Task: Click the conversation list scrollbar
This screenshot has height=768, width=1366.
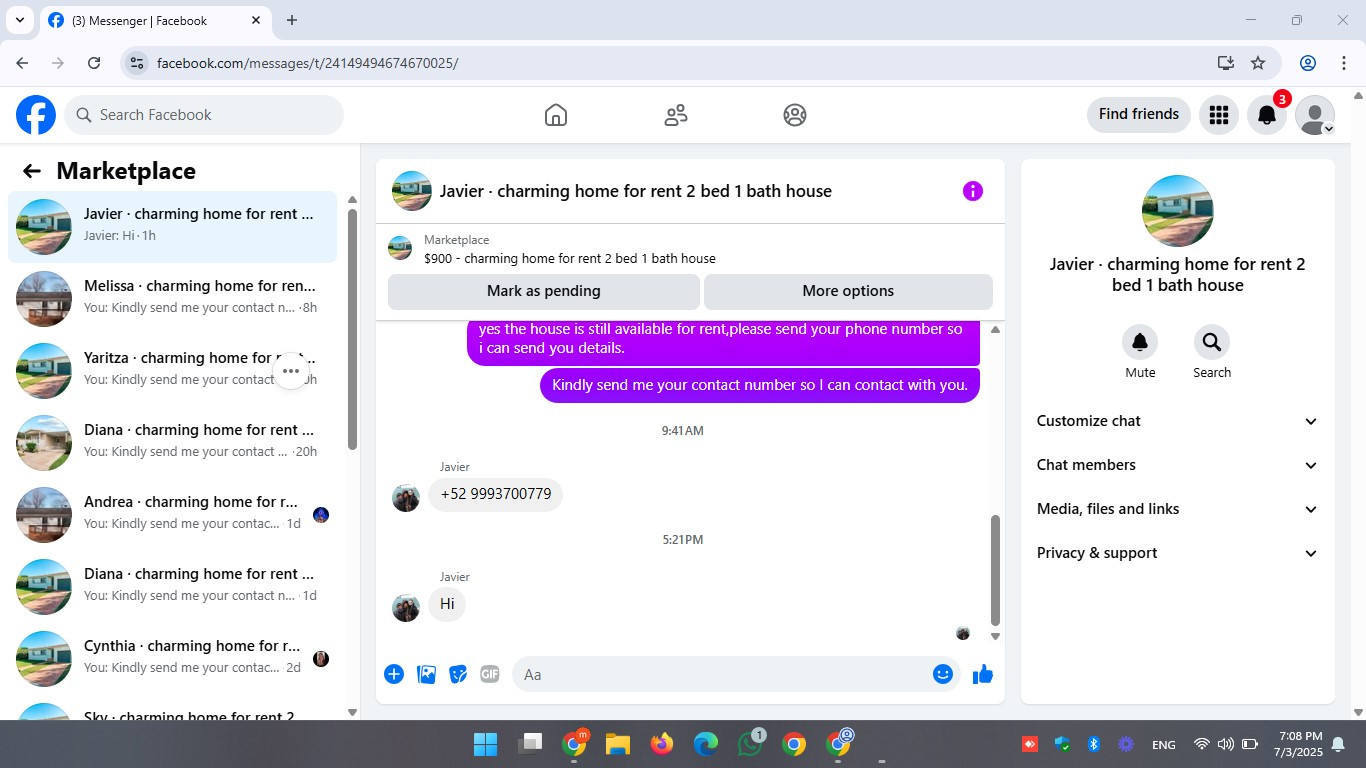Action: coord(352,330)
